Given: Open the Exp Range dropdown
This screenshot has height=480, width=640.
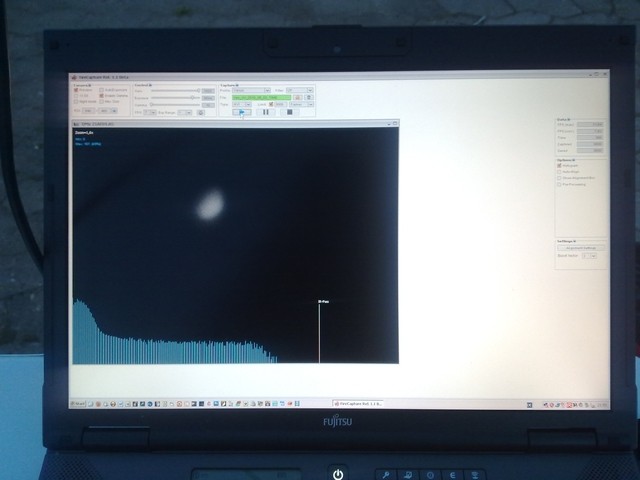Looking at the screenshot, I should point(184,112).
